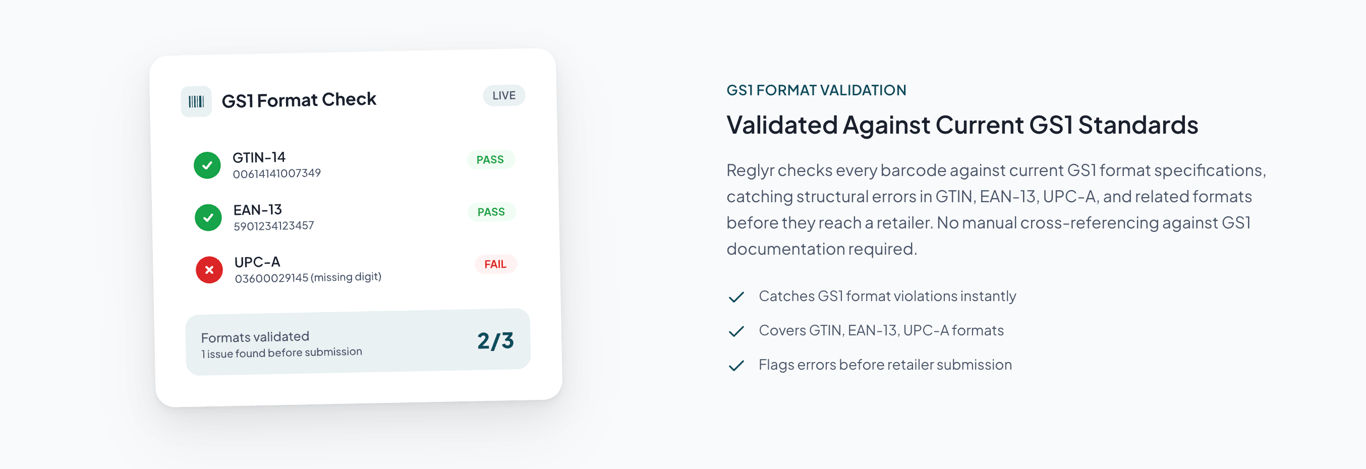Image resolution: width=1366 pixels, height=469 pixels.
Task: Click the barcode icon beside GS1 Format Check
Action: [x=196, y=102]
